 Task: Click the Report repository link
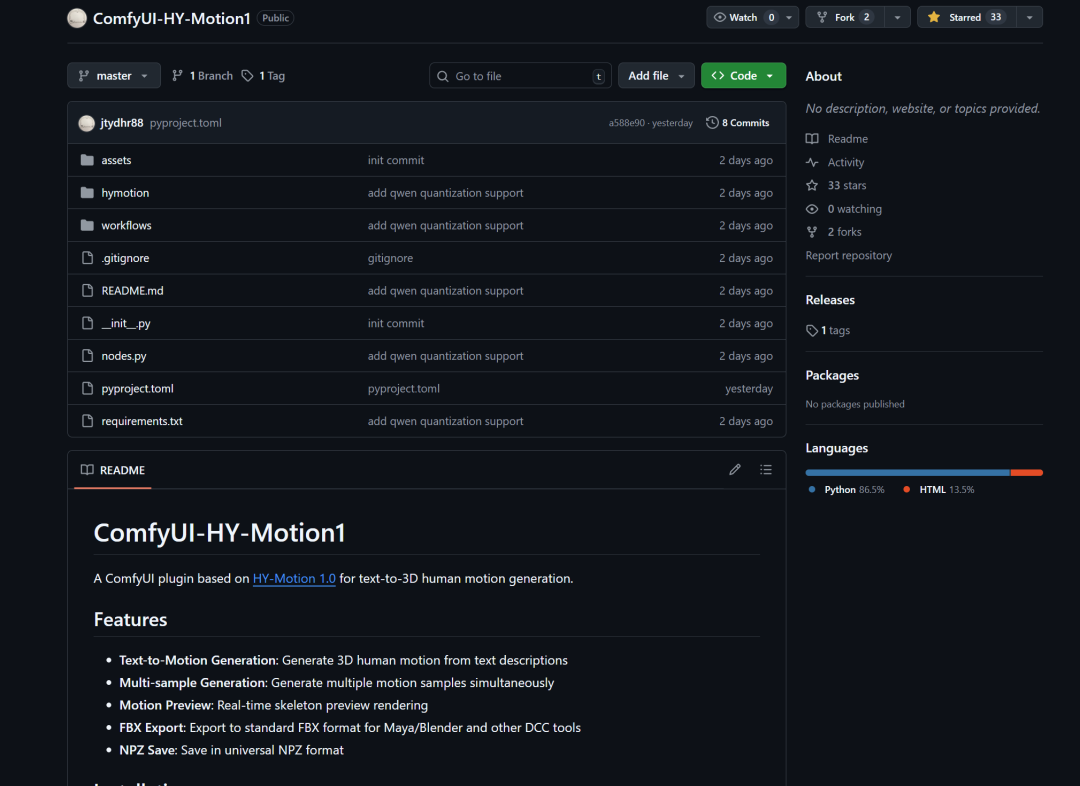(x=848, y=256)
